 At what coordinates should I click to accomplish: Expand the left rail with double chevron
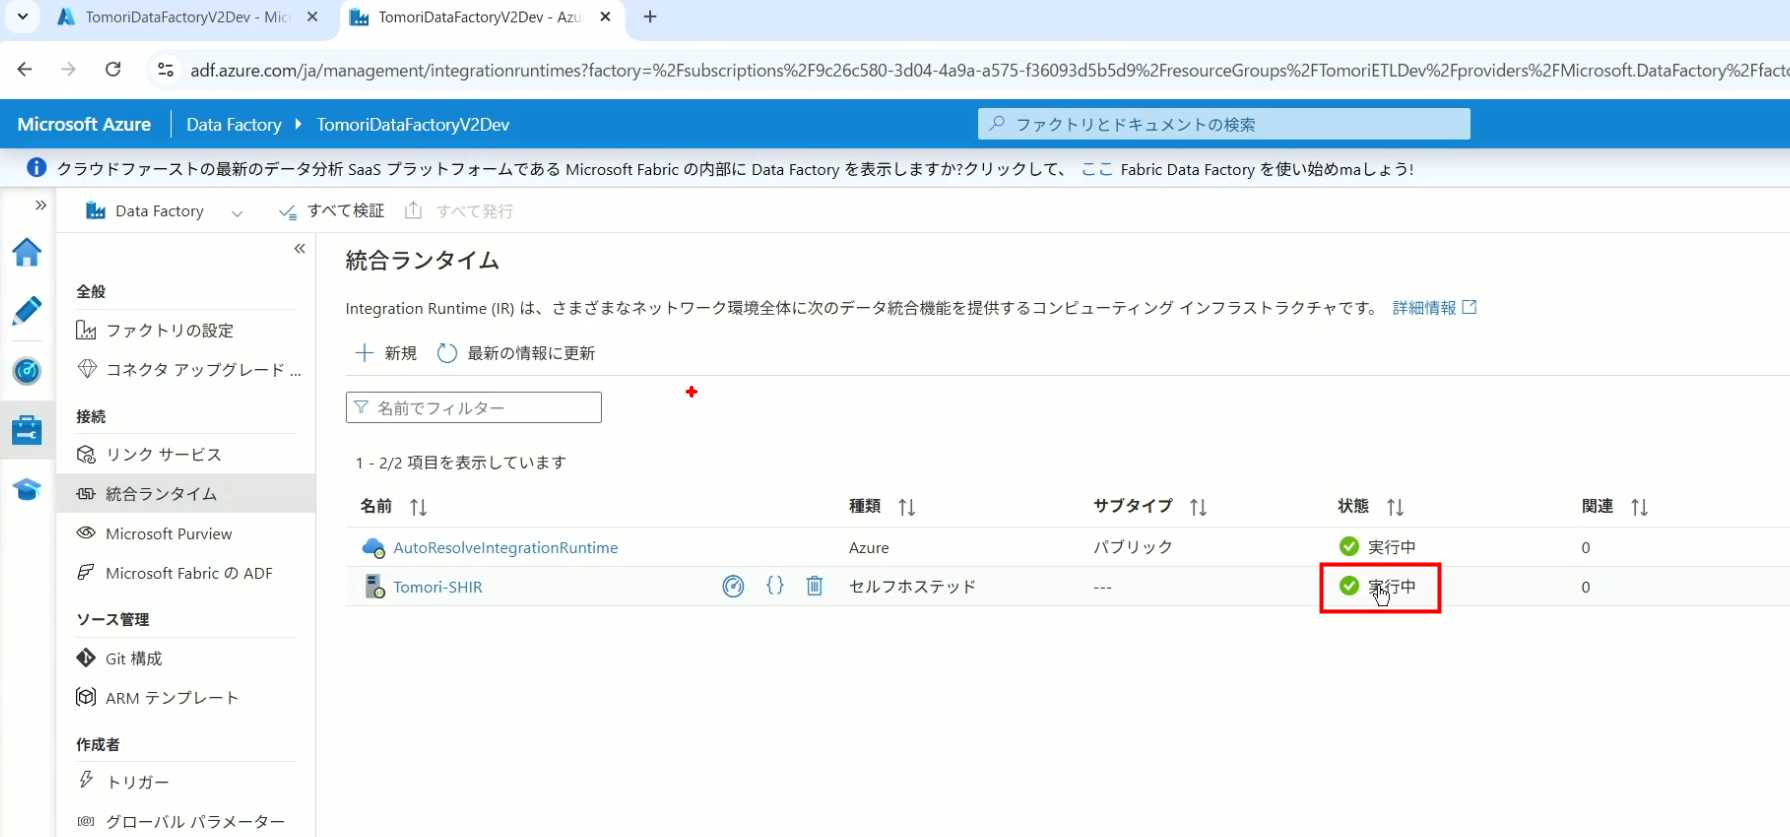(41, 205)
